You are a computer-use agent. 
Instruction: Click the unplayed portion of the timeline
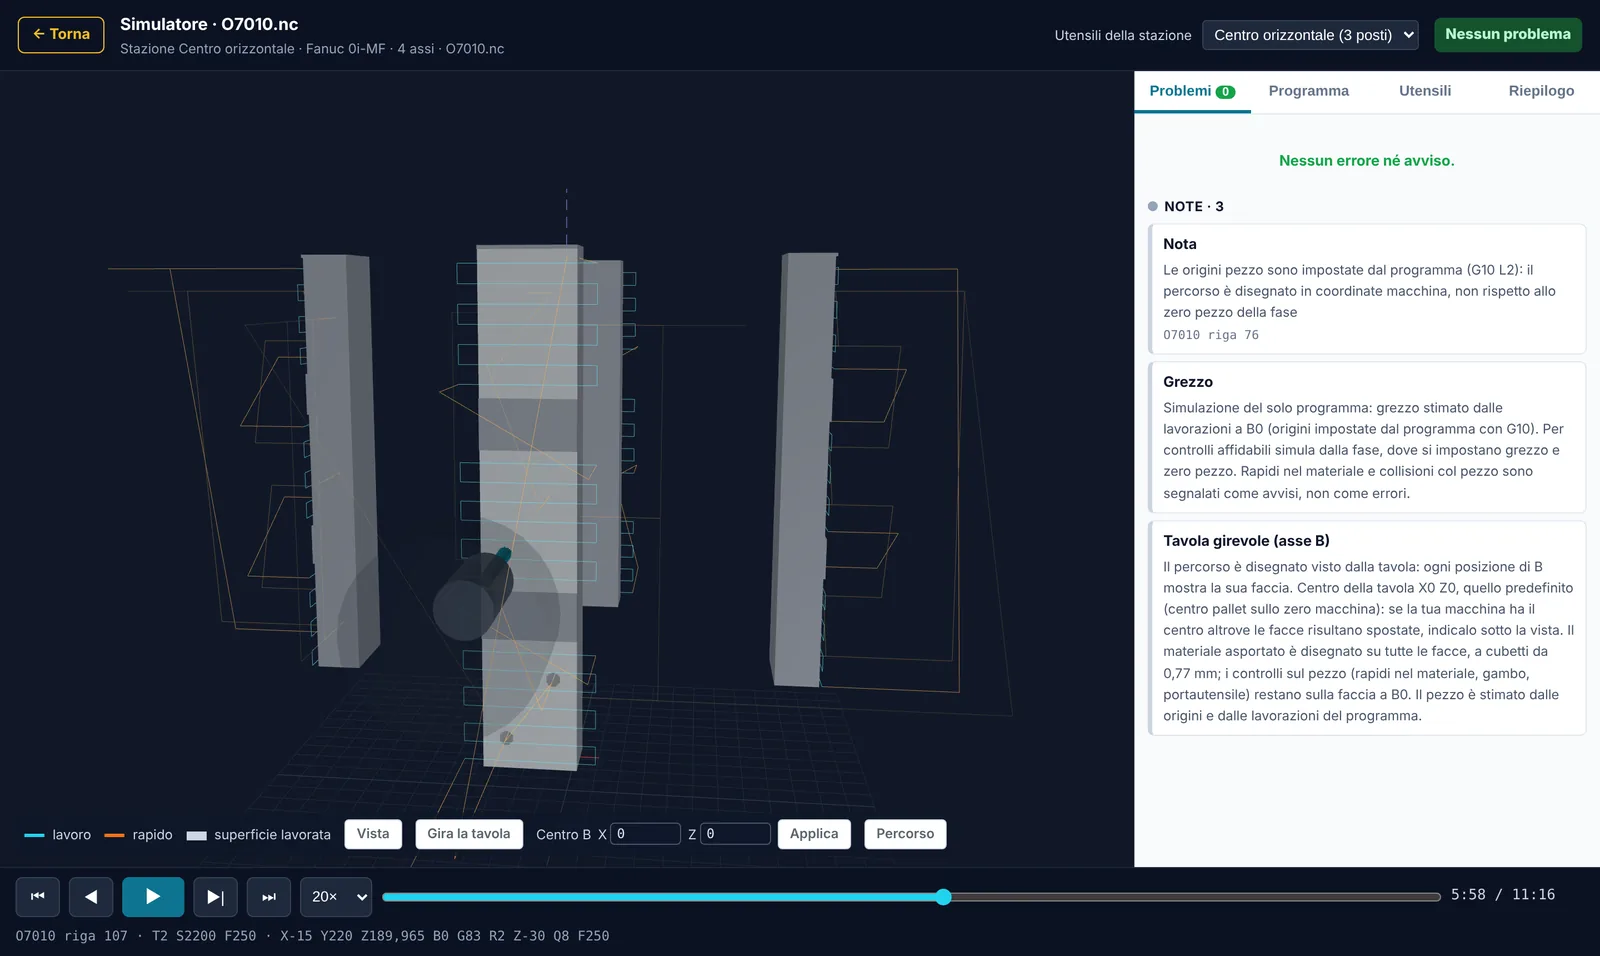coord(1195,897)
